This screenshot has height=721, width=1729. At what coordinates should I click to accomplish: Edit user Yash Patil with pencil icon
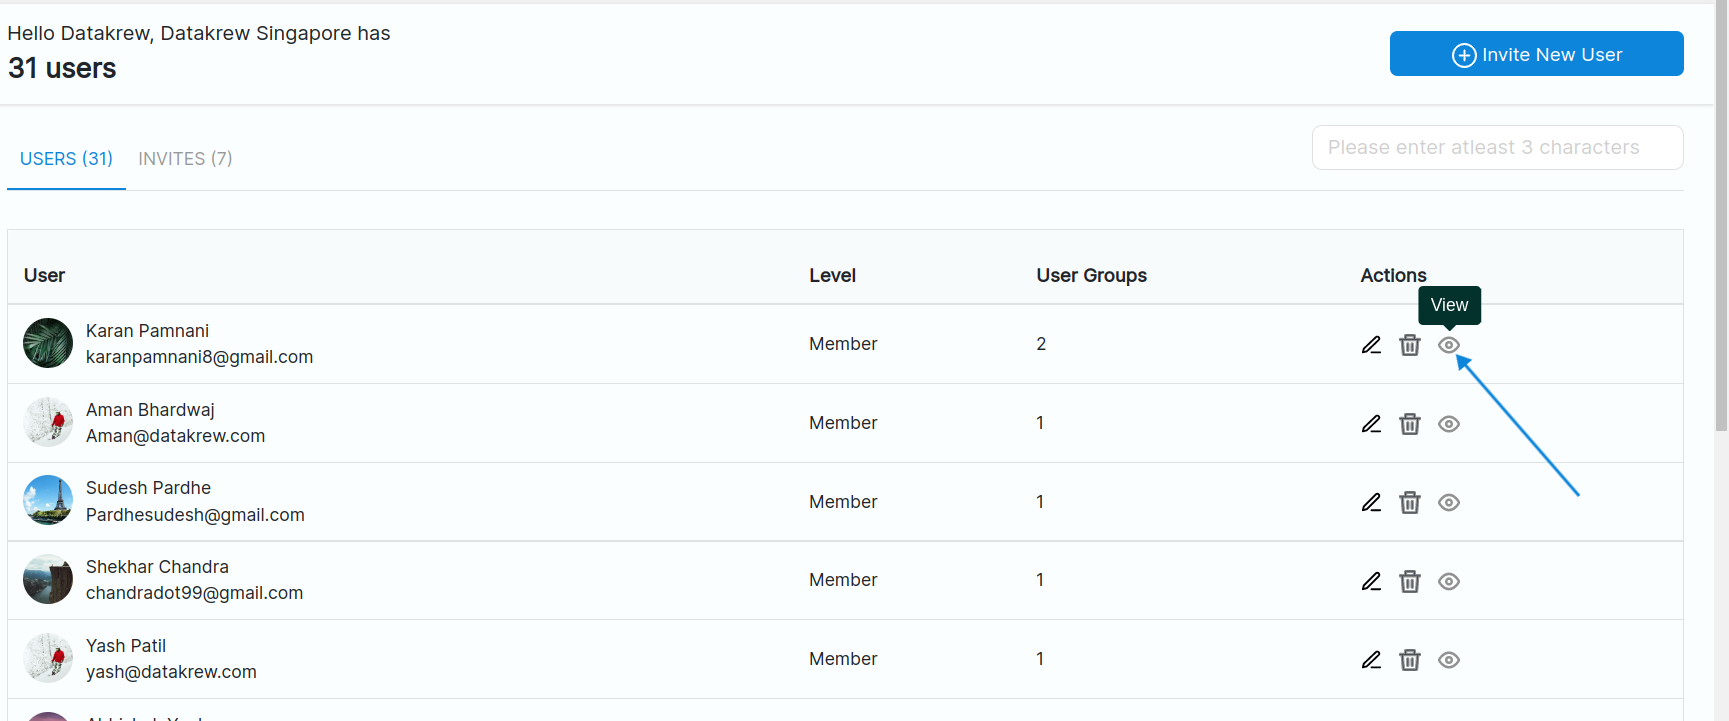[1371, 660]
